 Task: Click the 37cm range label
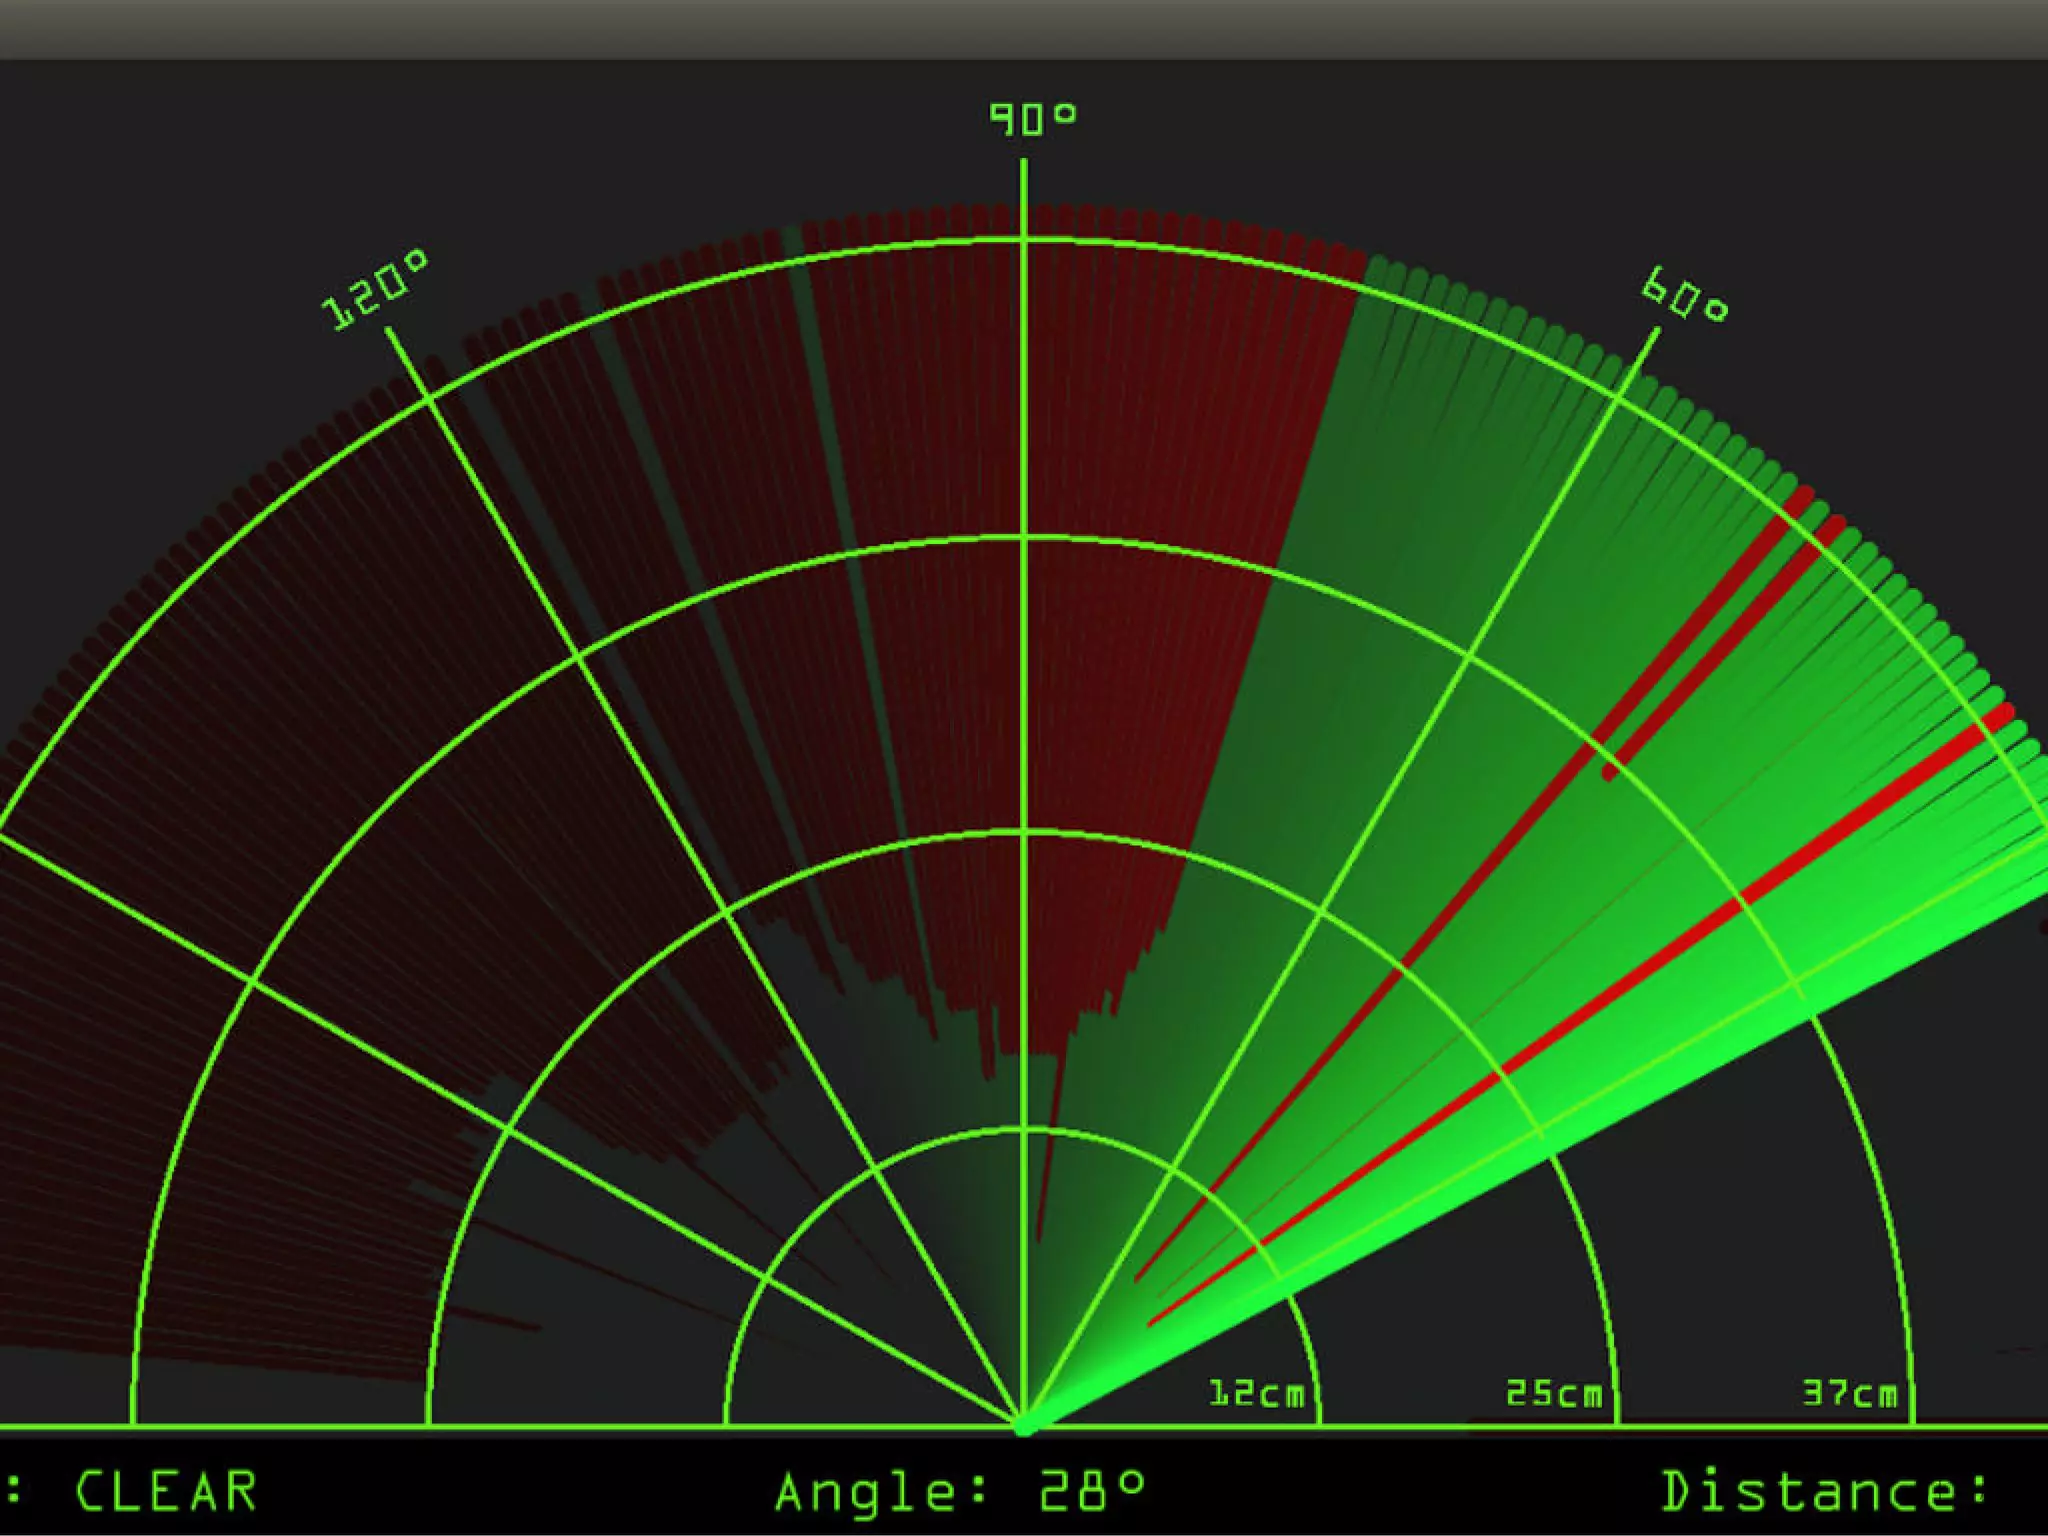1849,1394
